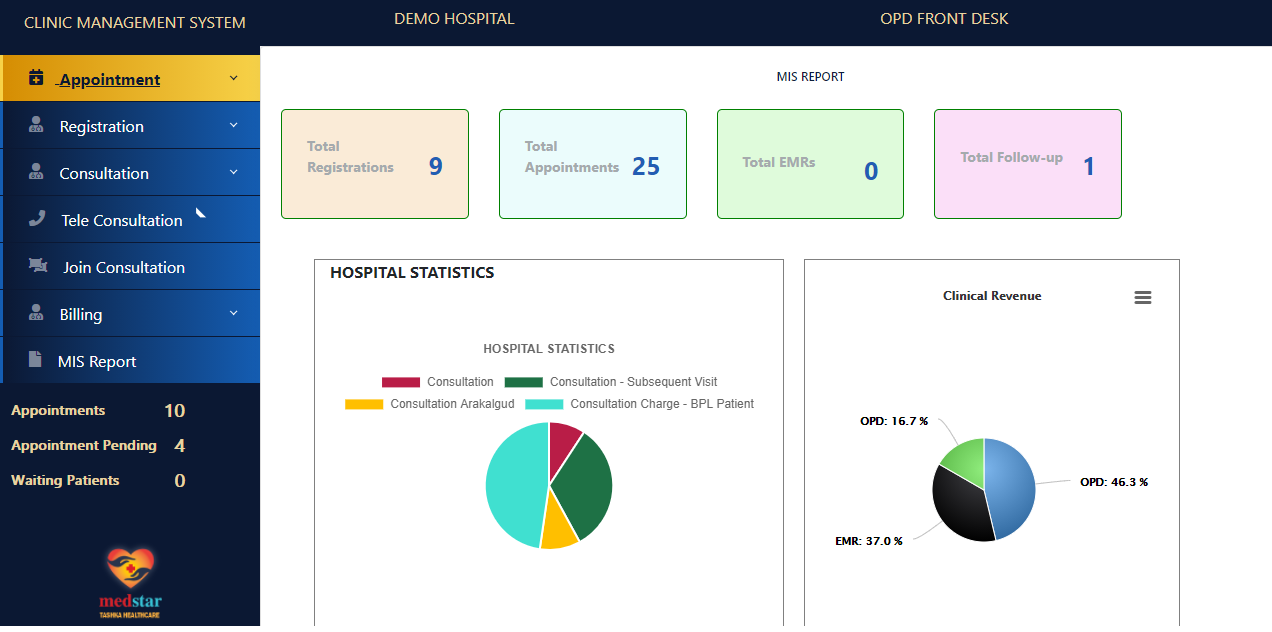The image size is (1272, 632).
Task: Toggle Consultation - Subsequent Visit legend series
Action: click(x=611, y=382)
